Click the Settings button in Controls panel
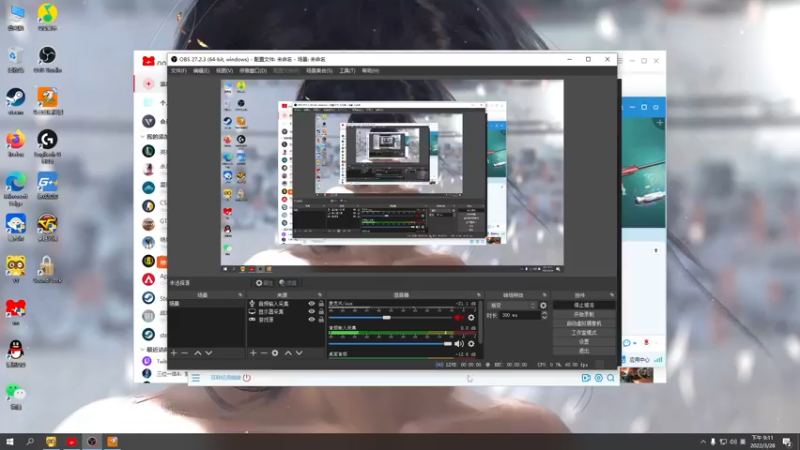800x450 pixels. (584, 342)
